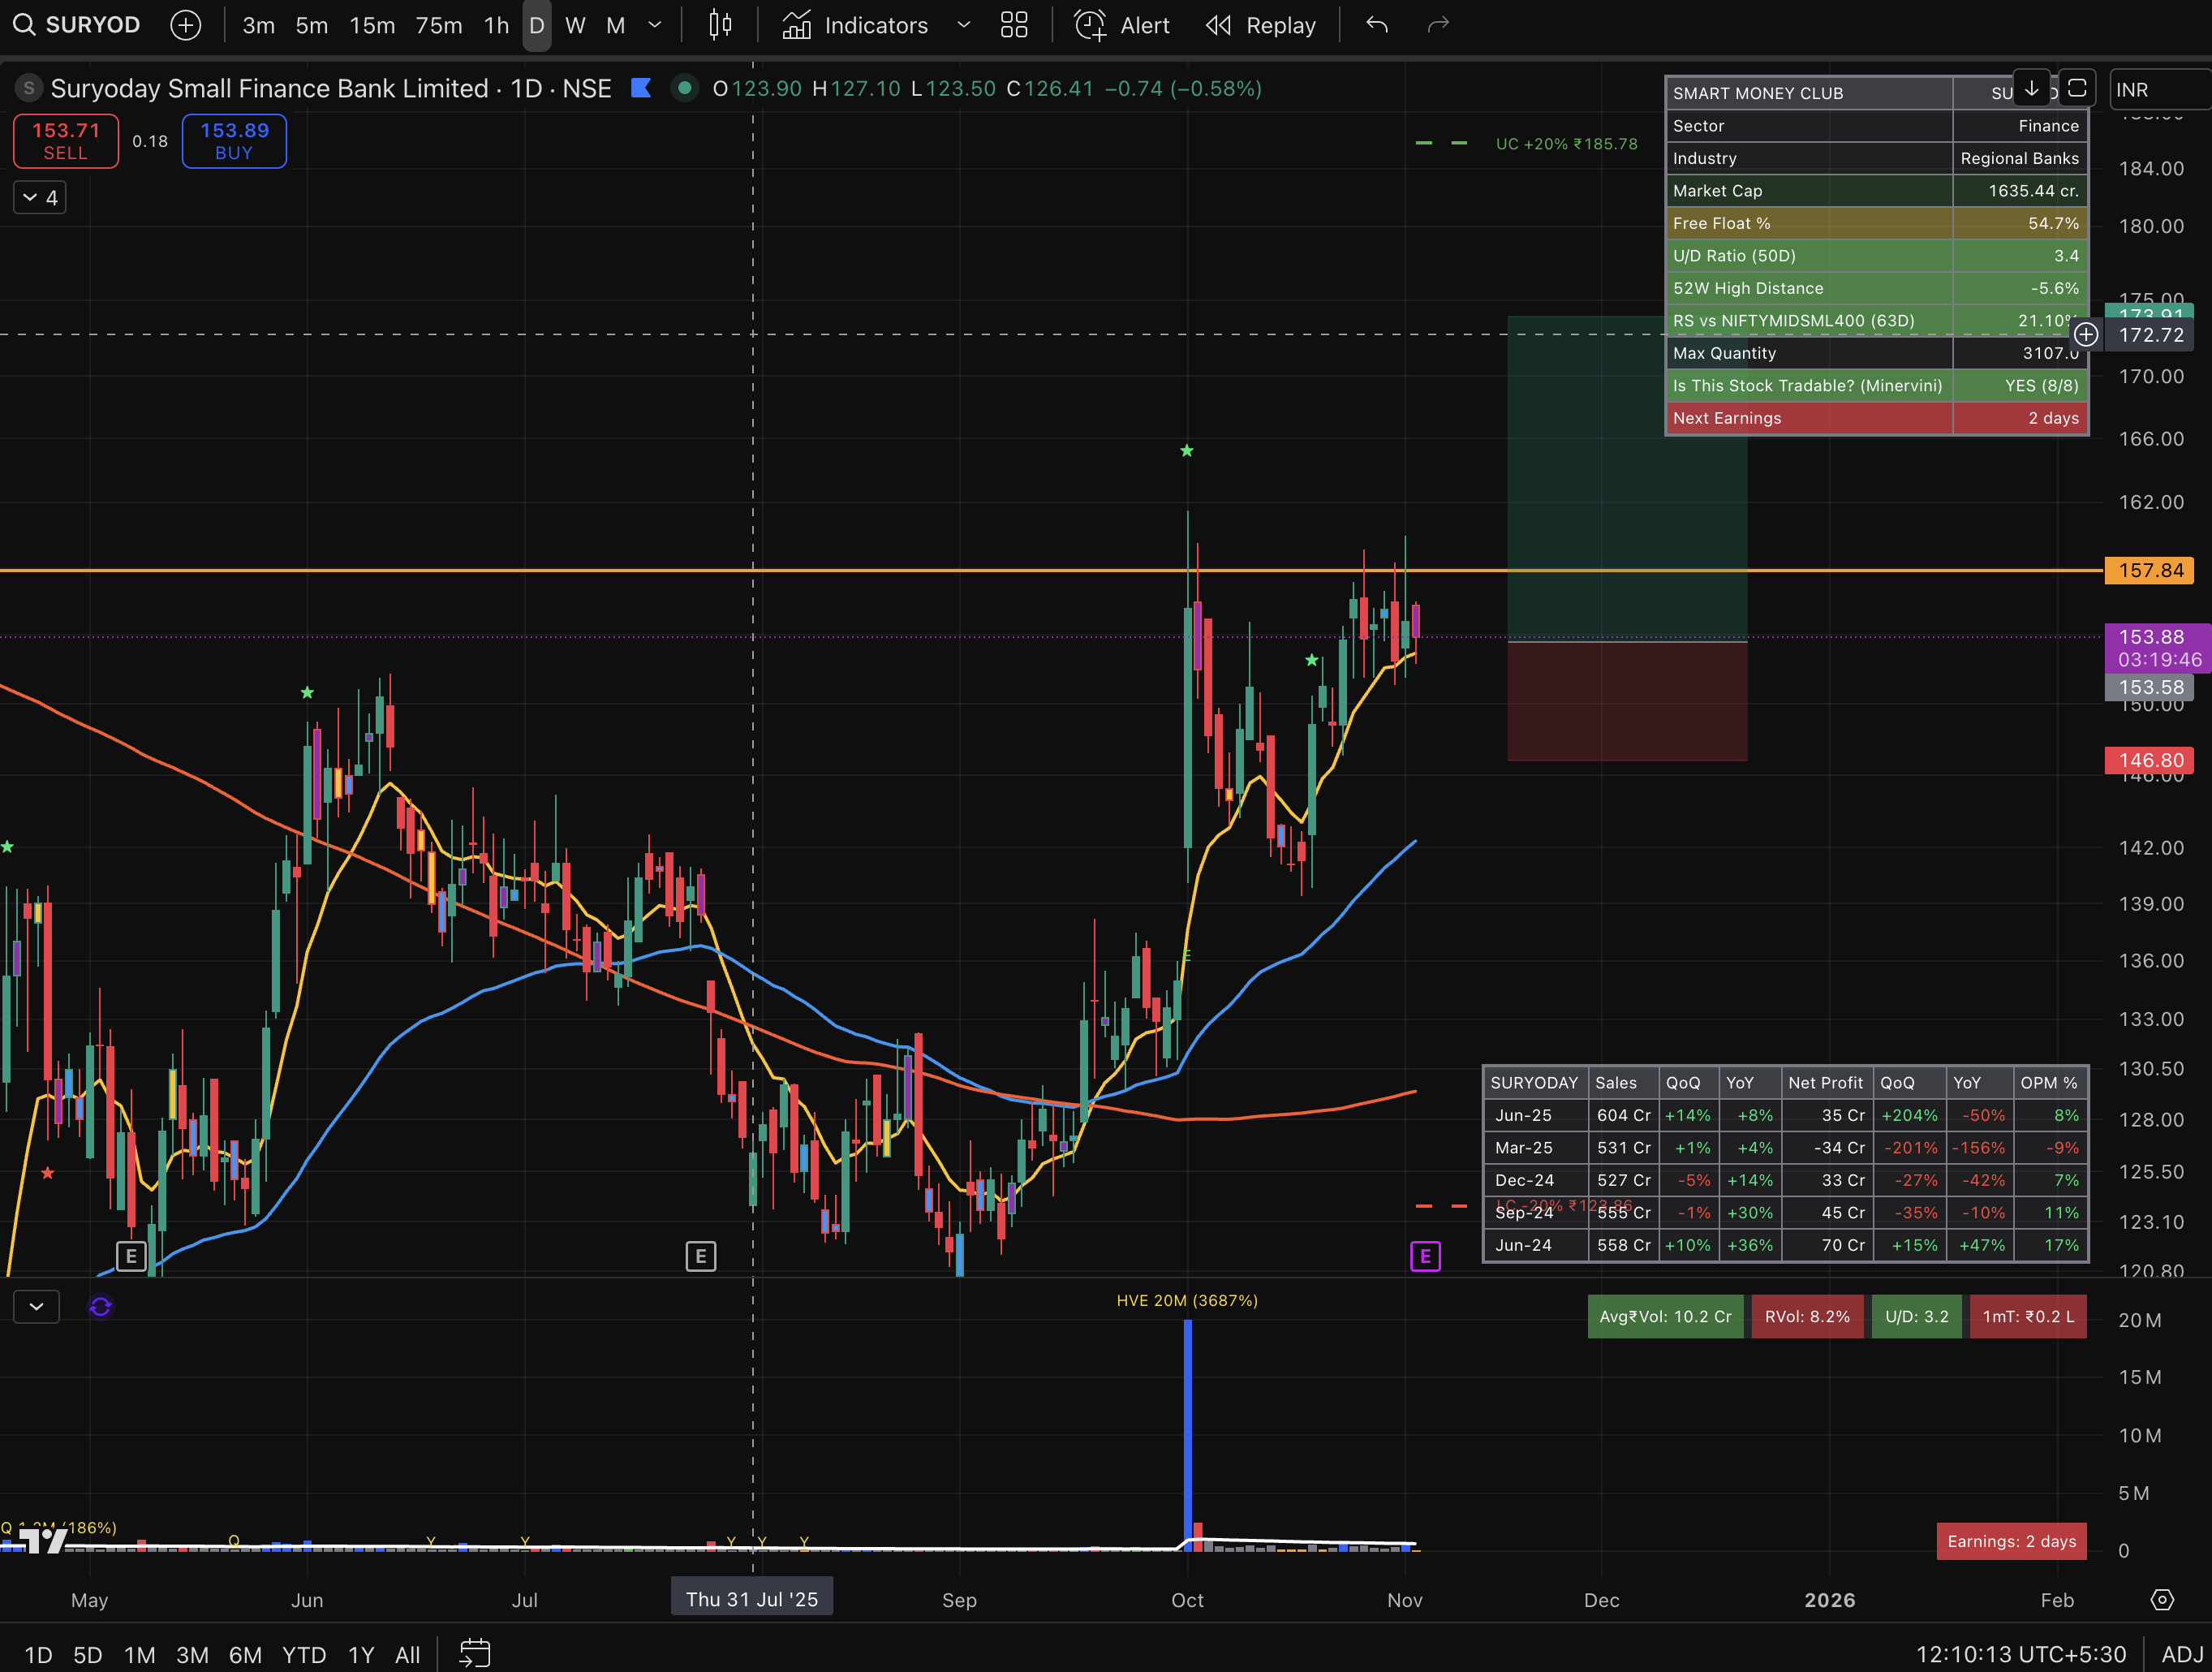
Task: Start Replay mode
Action: pos(1260,25)
